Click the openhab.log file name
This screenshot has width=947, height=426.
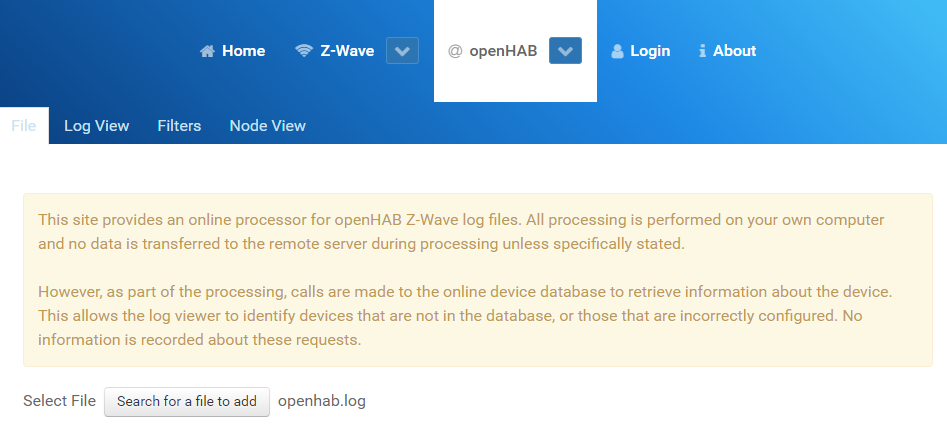click(x=322, y=401)
